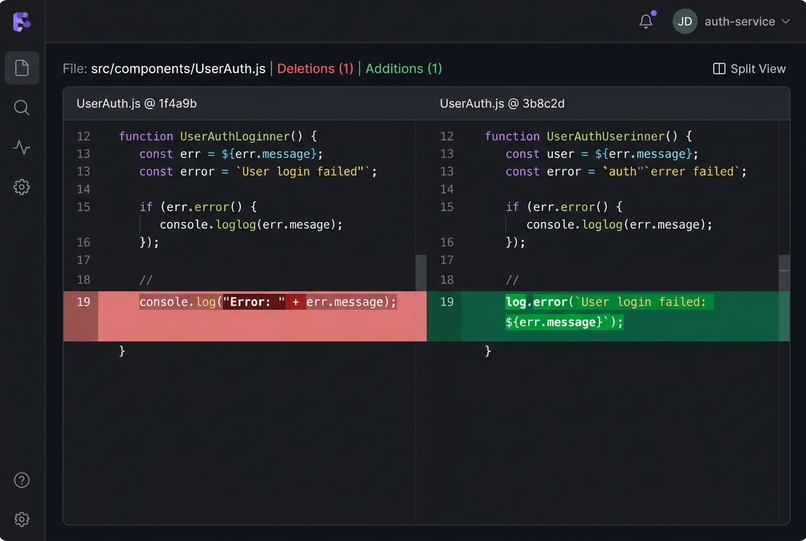The height and width of the screenshot is (541, 806).
Task: Open the upper gear settings icon
Action: 22,187
